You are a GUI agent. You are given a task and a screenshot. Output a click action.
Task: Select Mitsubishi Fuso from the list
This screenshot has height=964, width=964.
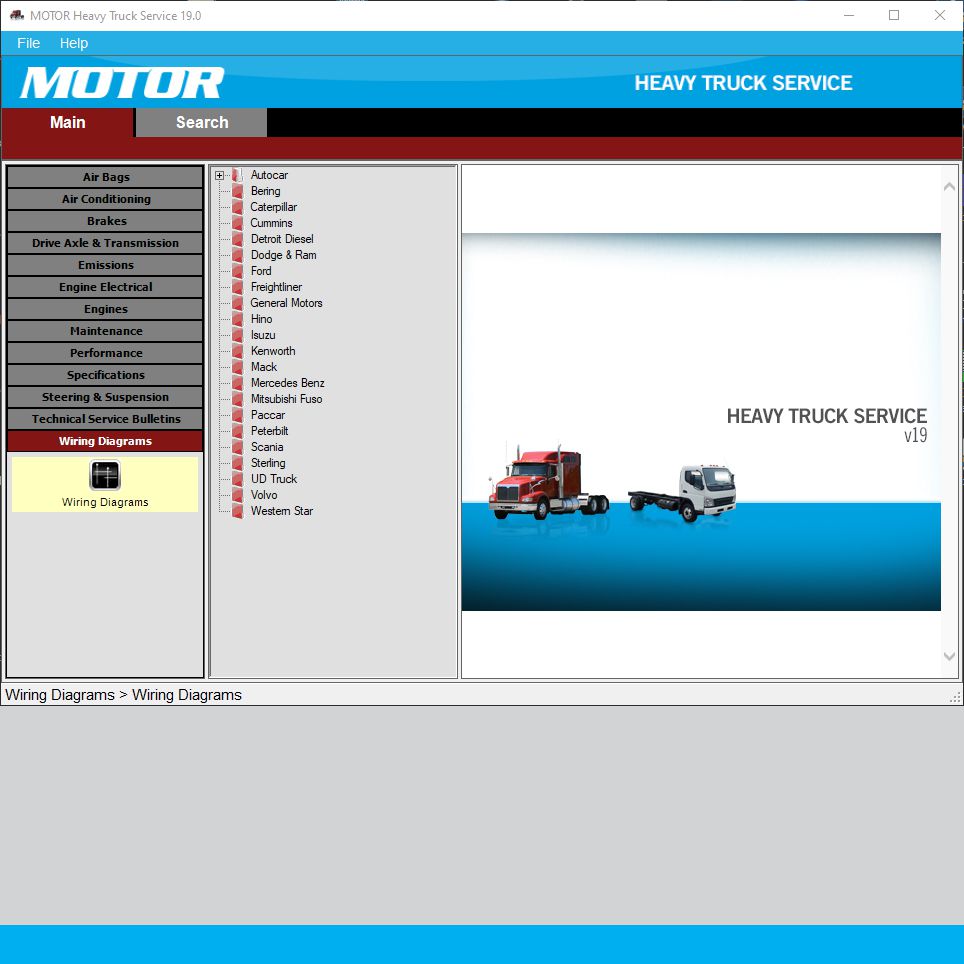[x=287, y=399]
